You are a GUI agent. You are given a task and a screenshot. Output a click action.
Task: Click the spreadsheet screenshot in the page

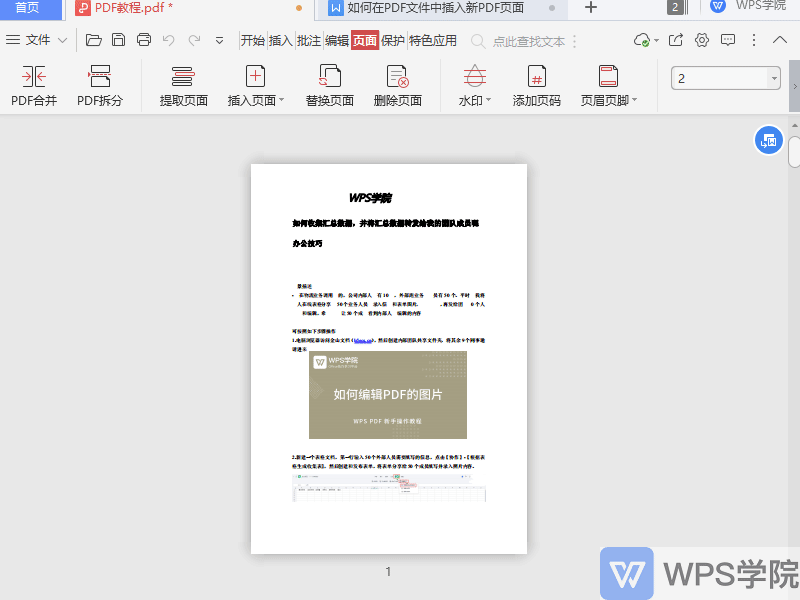(x=389, y=488)
